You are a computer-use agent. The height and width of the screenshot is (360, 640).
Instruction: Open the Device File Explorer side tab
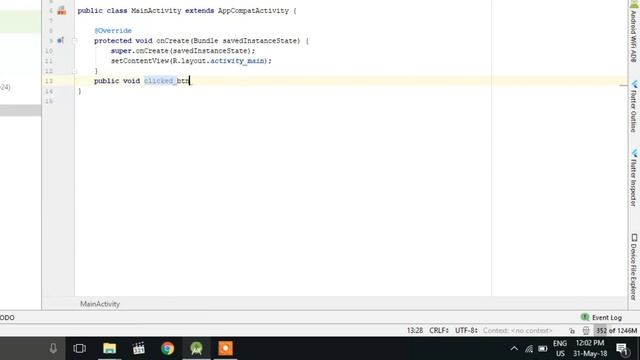634,267
